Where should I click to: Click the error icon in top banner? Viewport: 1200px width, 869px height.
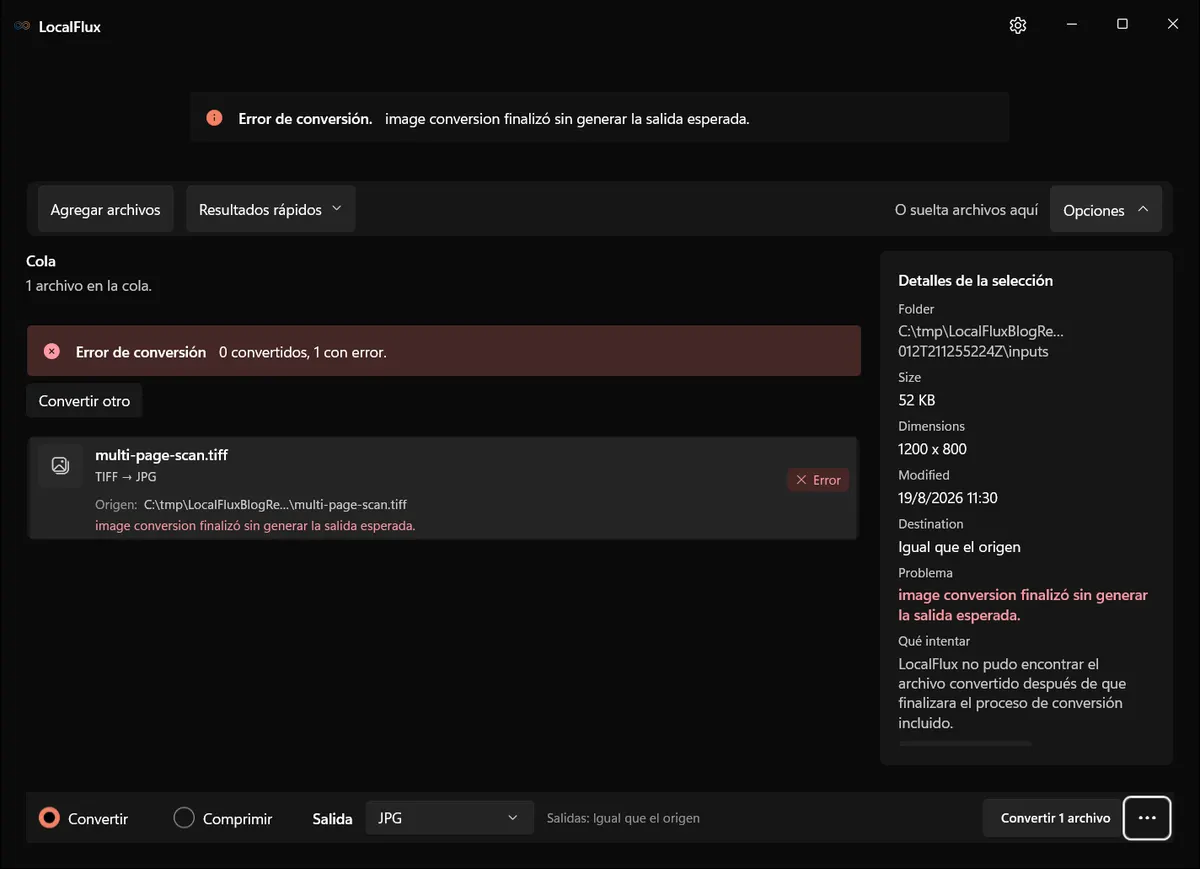click(x=214, y=118)
